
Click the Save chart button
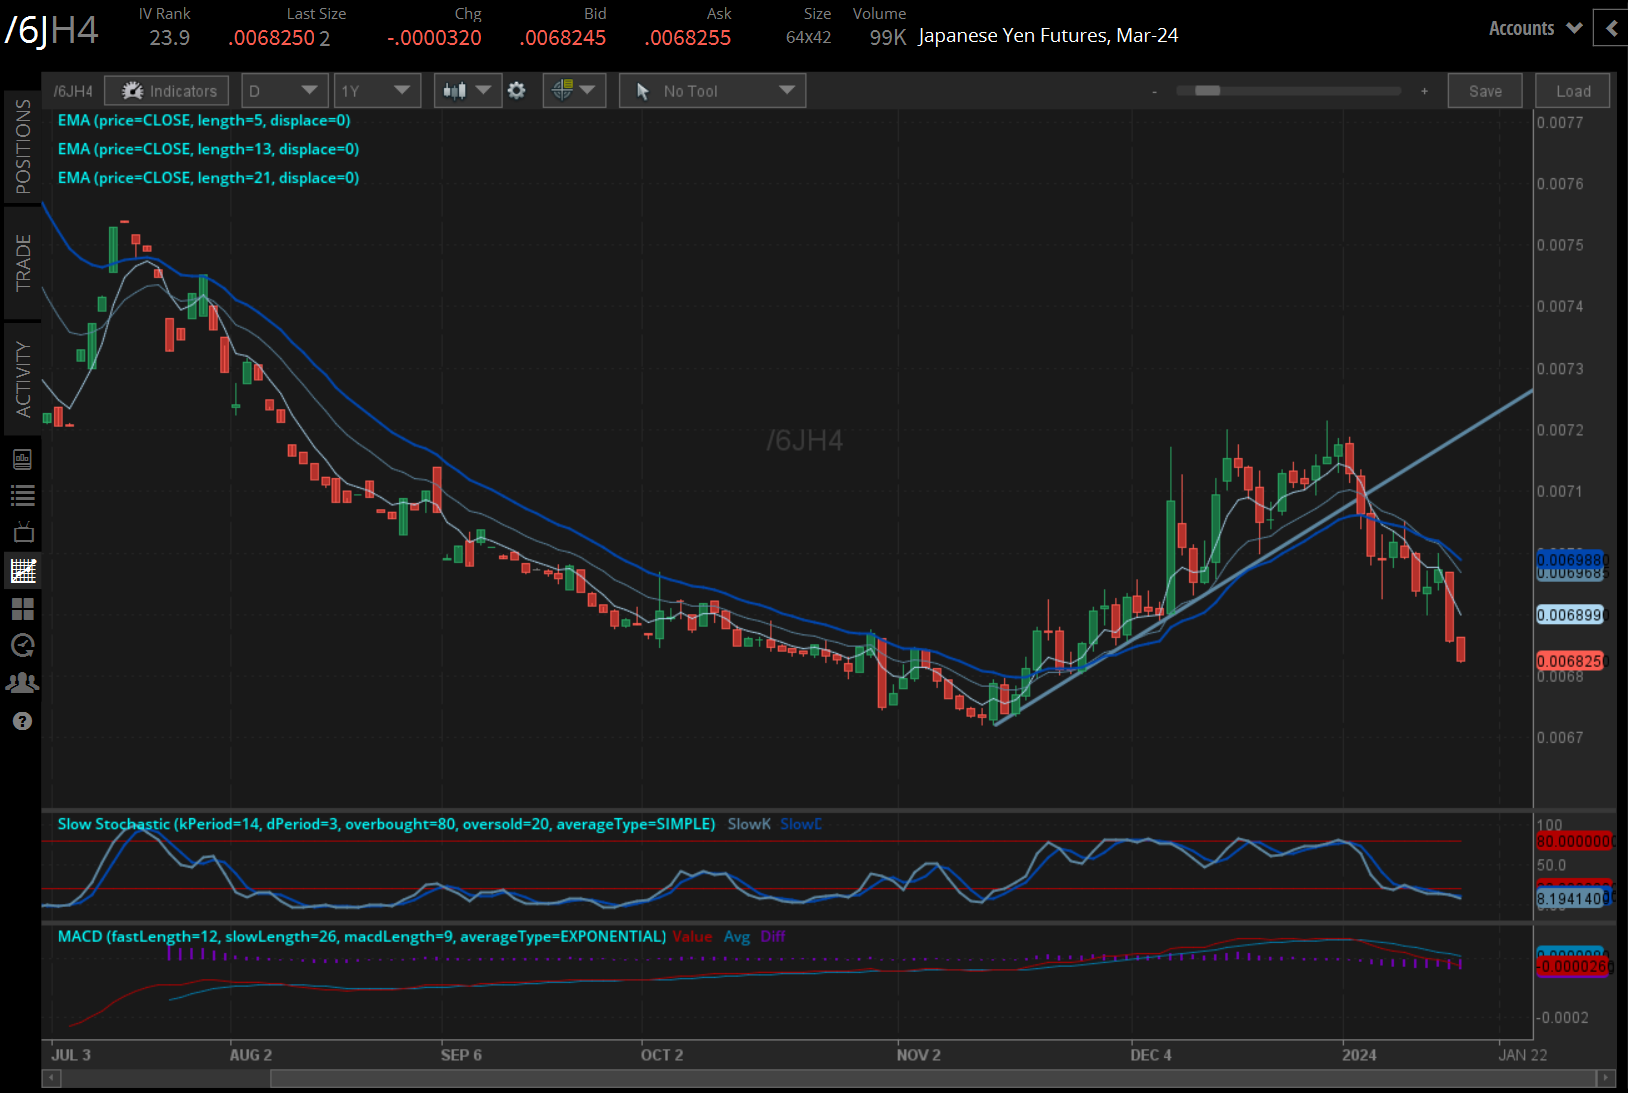tap(1485, 91)
